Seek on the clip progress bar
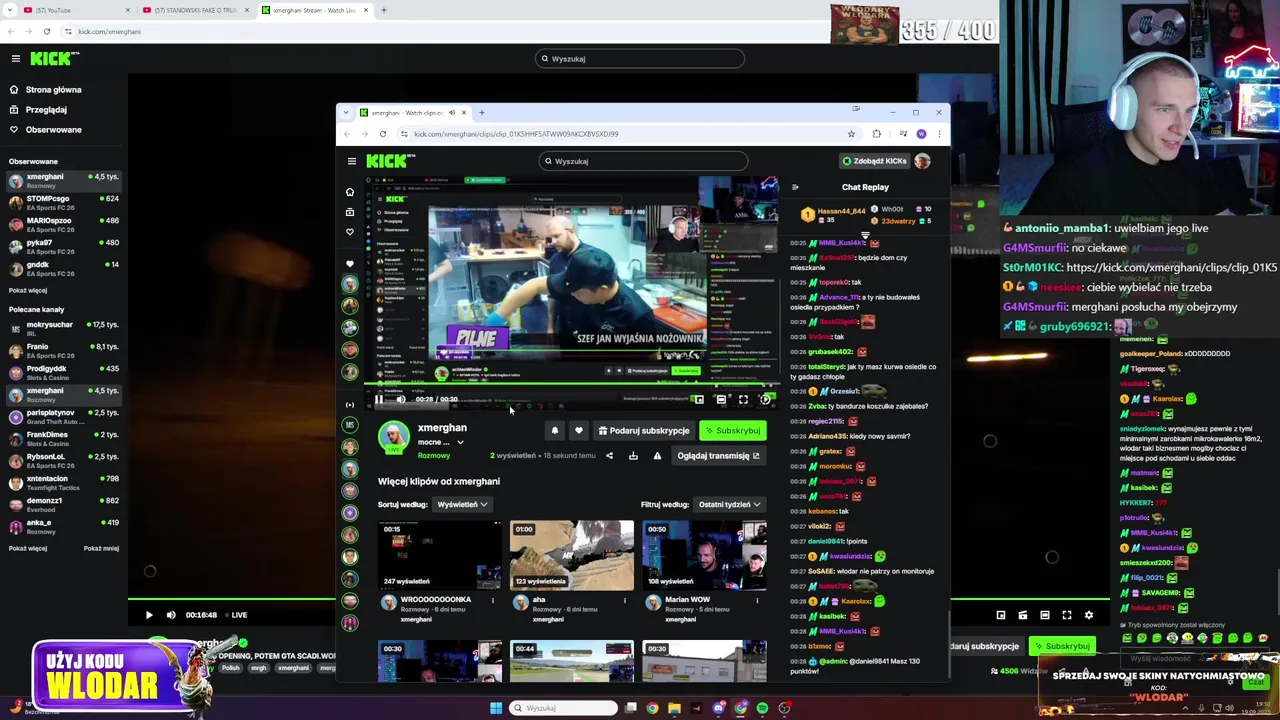1280x720 pixels. (x=572, y=385)
